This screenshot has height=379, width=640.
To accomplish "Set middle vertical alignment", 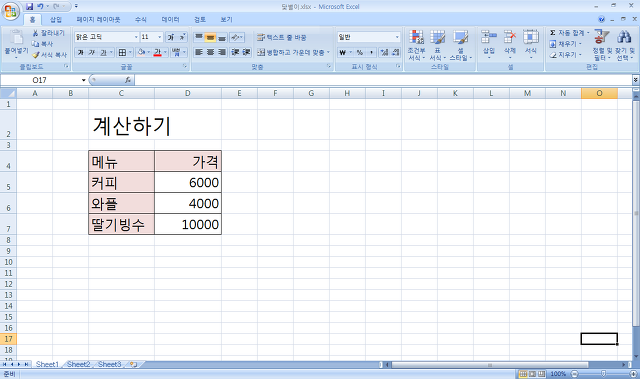I will click(210, 37).
